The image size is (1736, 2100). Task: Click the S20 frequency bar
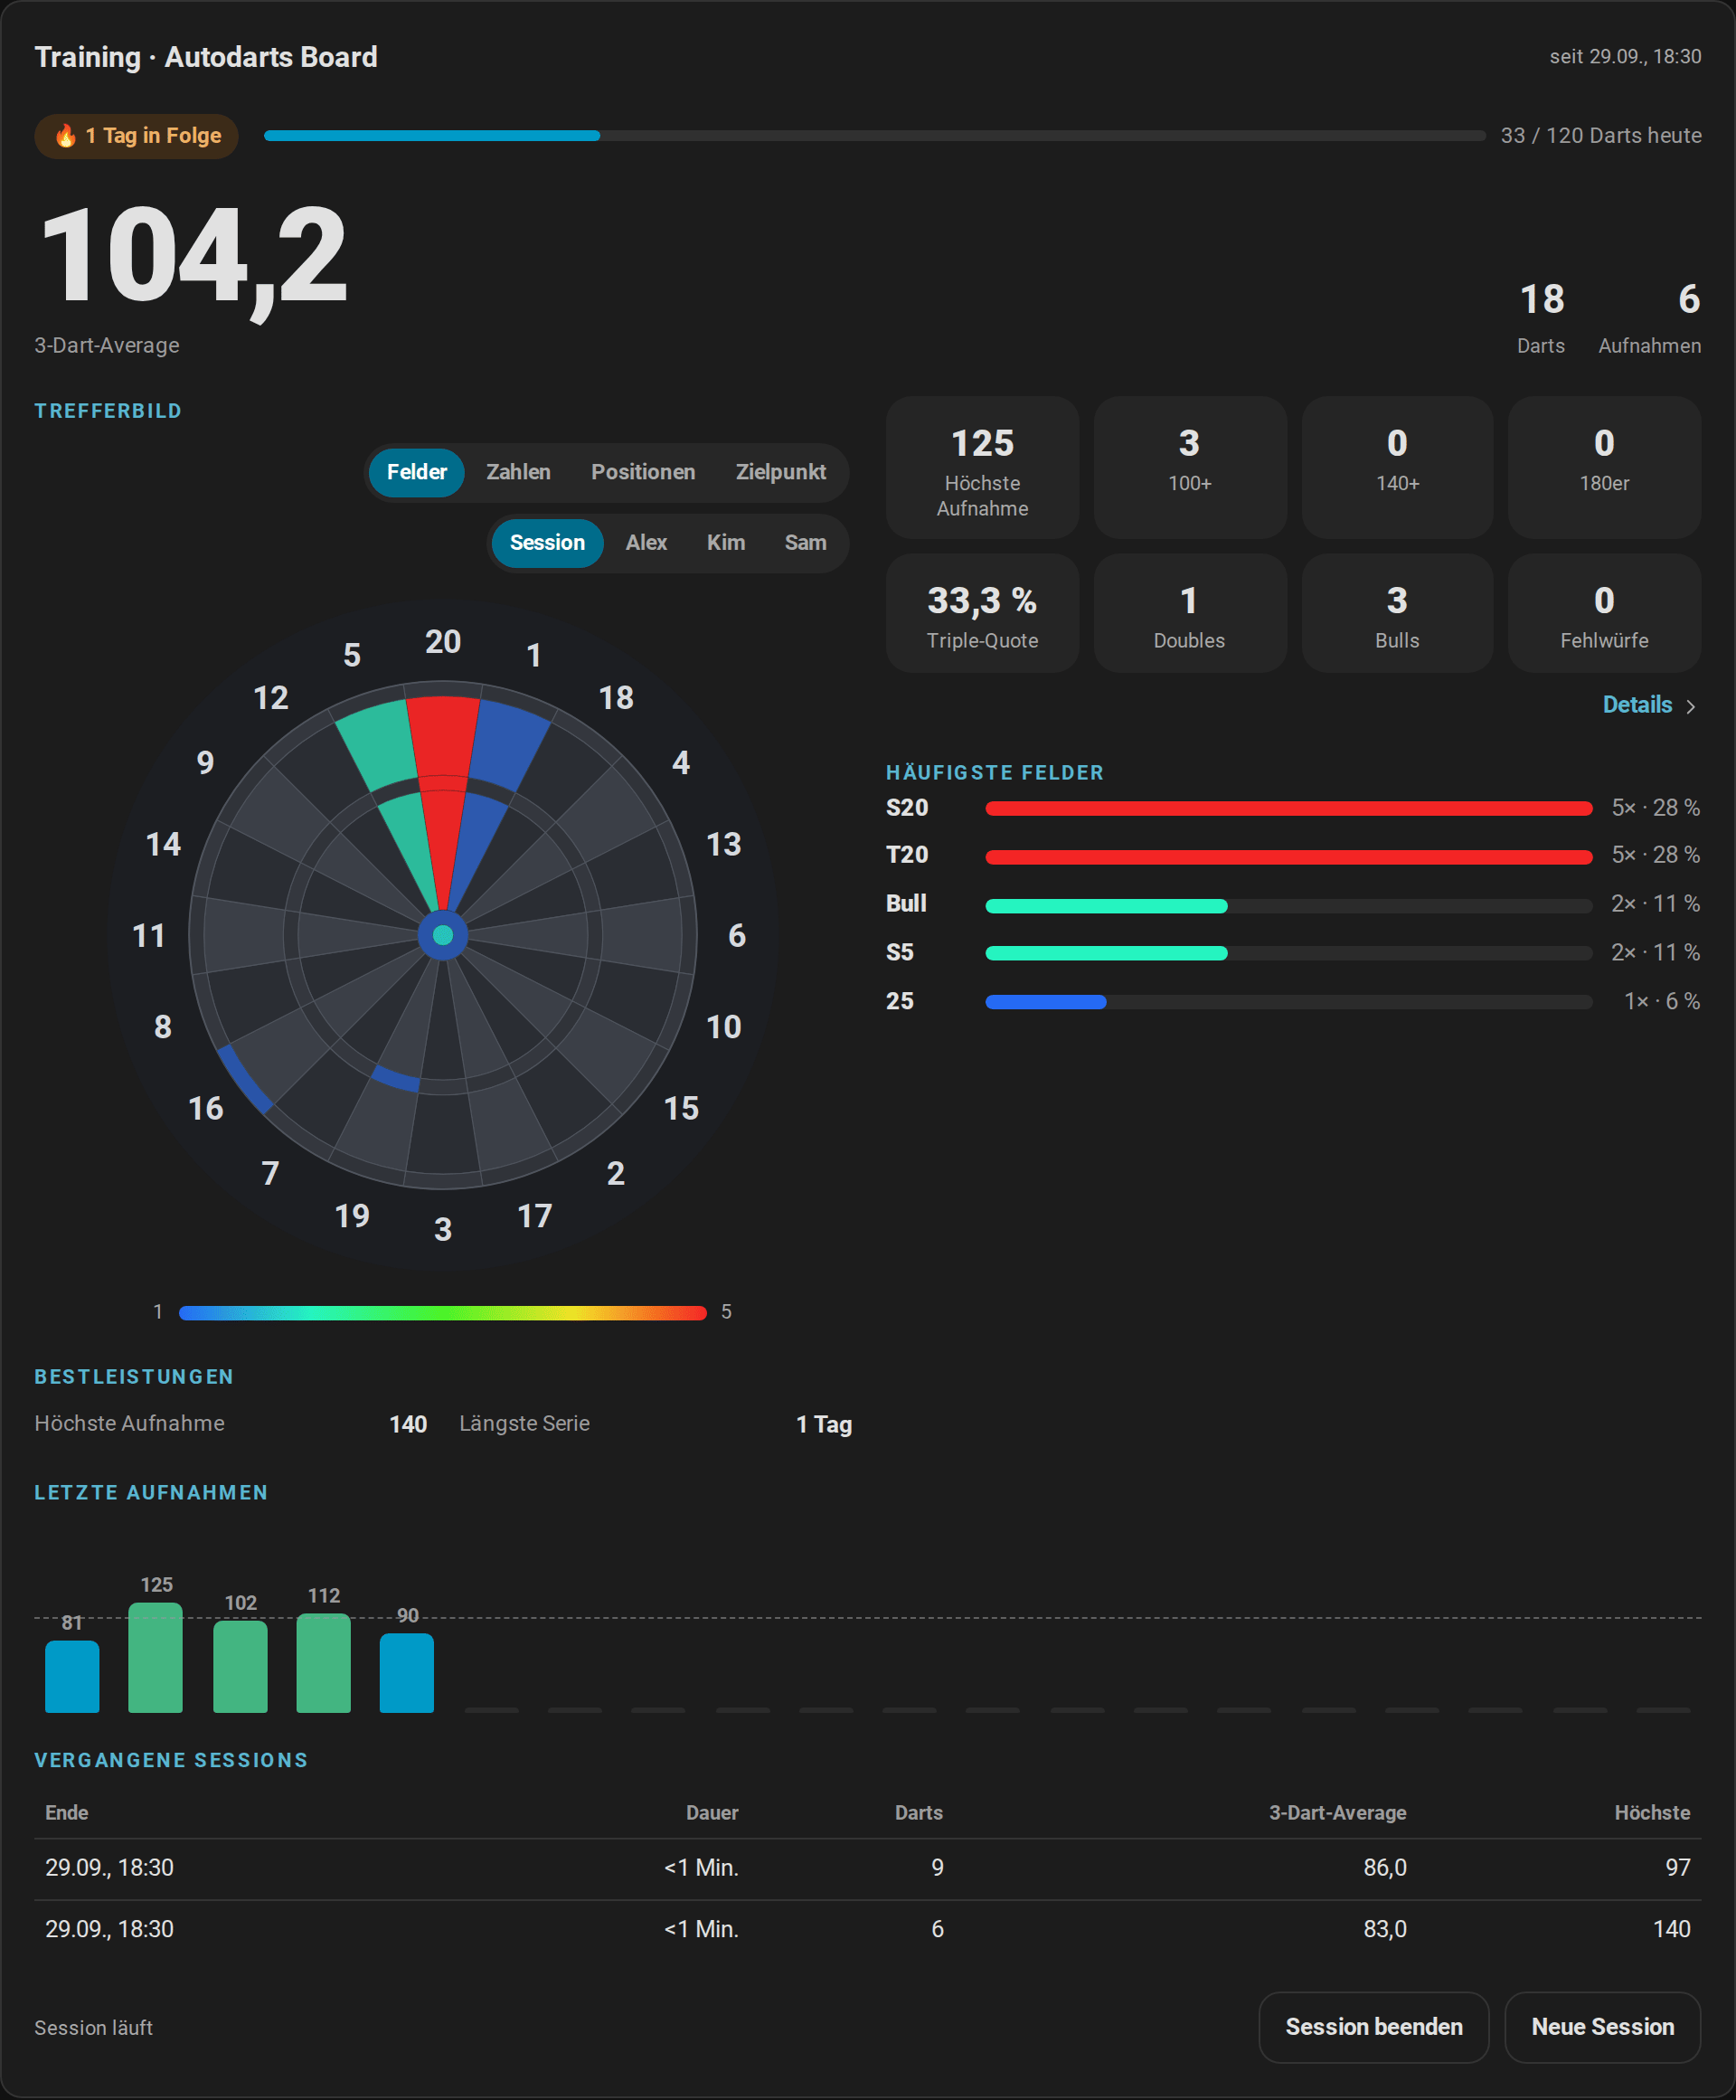pos(1288,808)
